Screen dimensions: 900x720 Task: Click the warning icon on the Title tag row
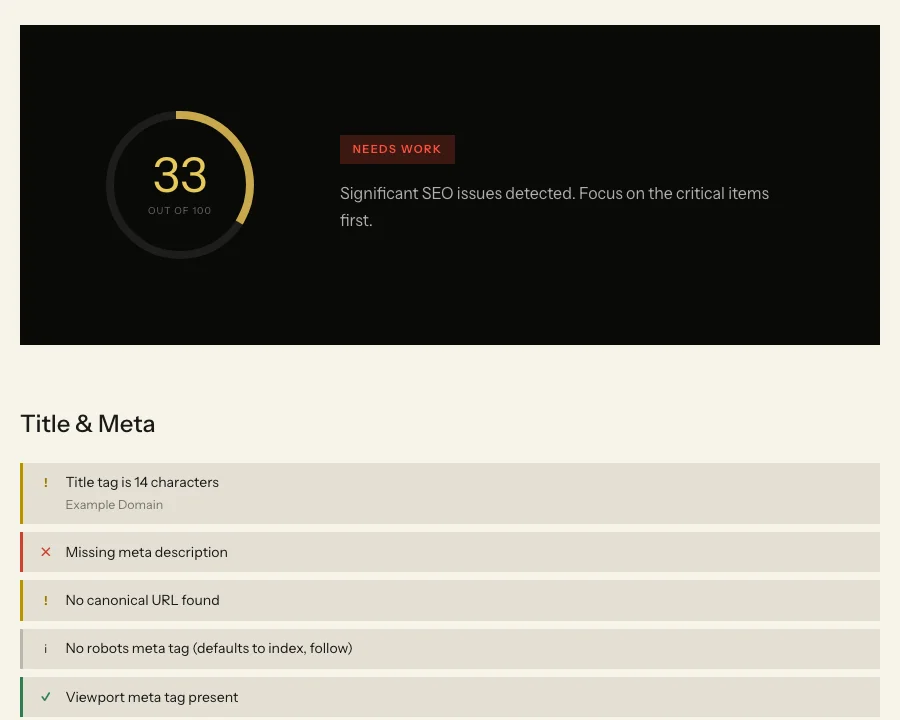pos(46,482)
